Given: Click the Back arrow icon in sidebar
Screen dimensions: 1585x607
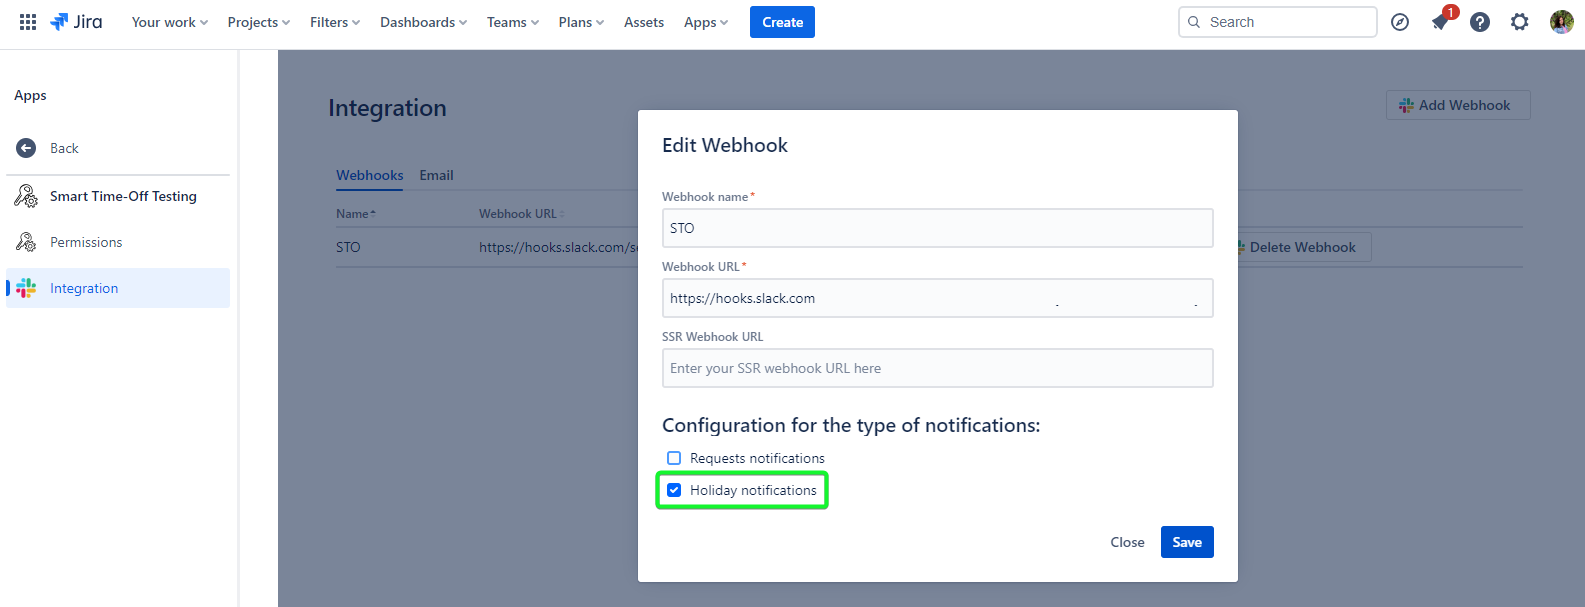Looking at the screenshot, I should point(26,148).
